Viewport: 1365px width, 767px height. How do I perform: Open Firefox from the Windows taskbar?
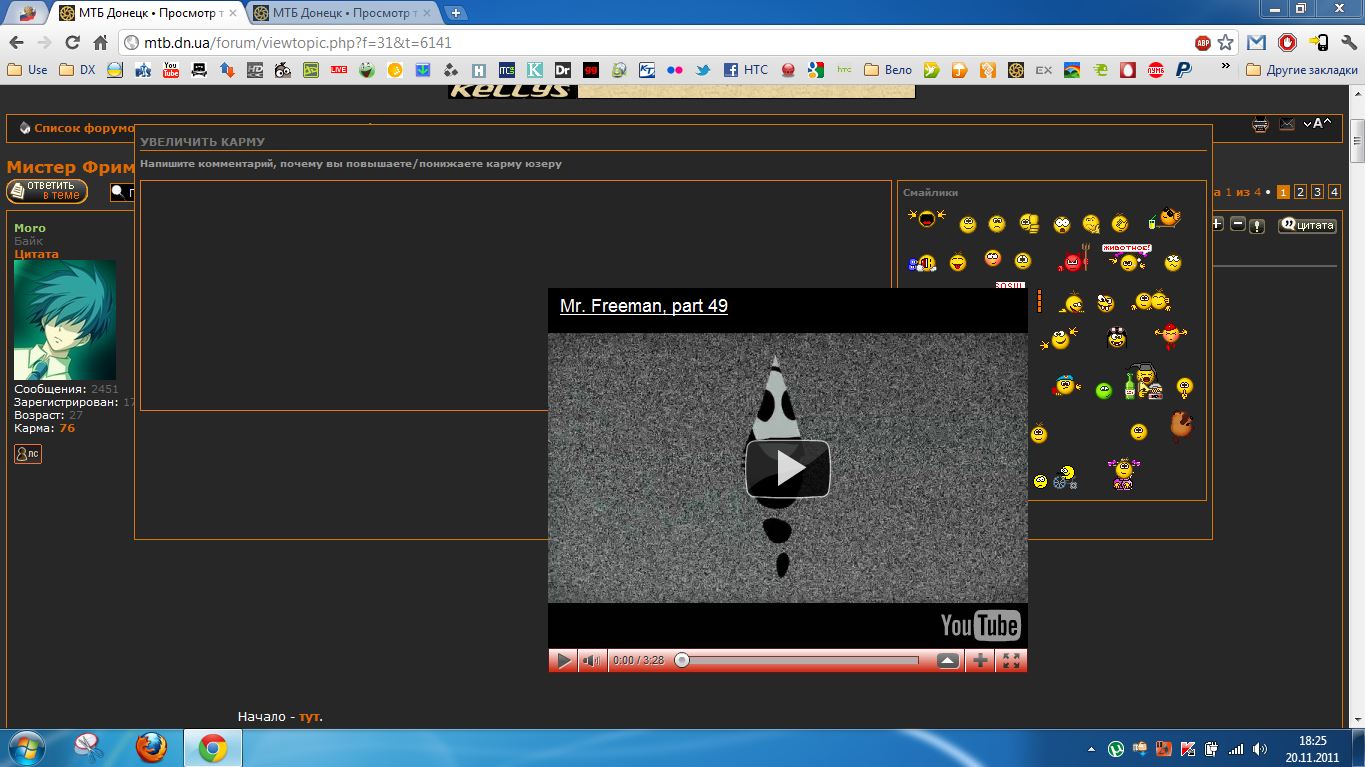pyautogui.click(x=151, y=747)
